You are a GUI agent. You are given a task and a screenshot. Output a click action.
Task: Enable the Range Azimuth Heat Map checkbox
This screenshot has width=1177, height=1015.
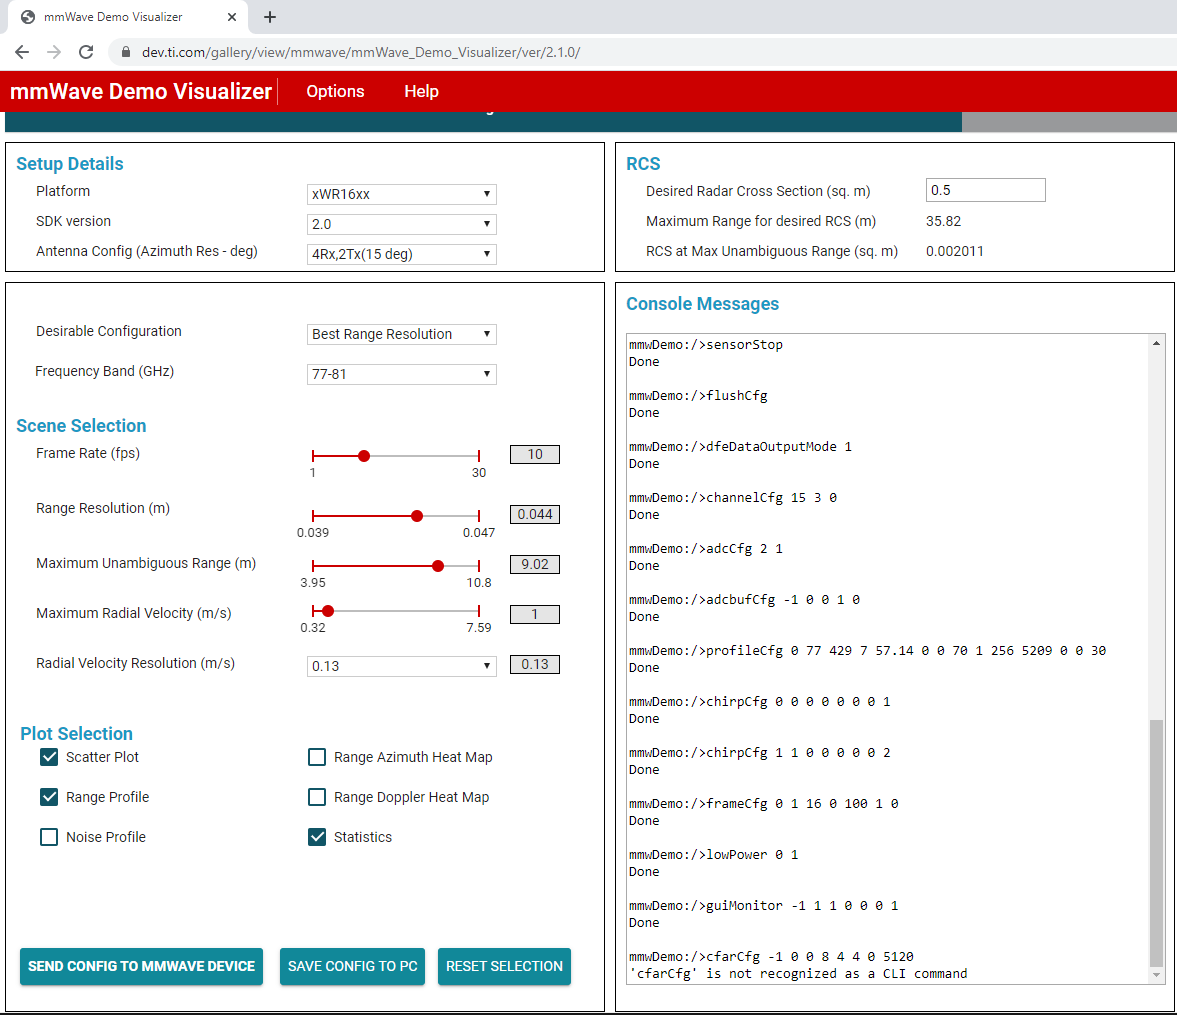pyautogui.click(x=317, y=757)
